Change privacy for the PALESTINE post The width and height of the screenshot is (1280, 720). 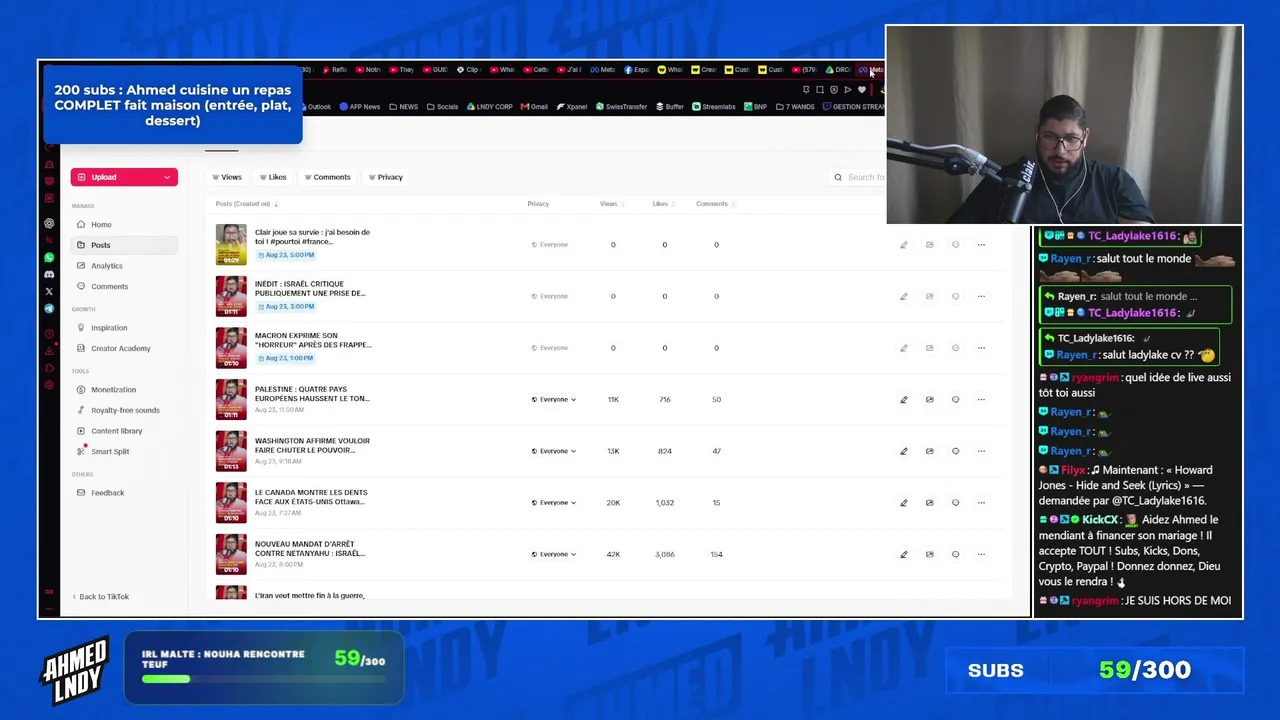[x=554, y=400]
